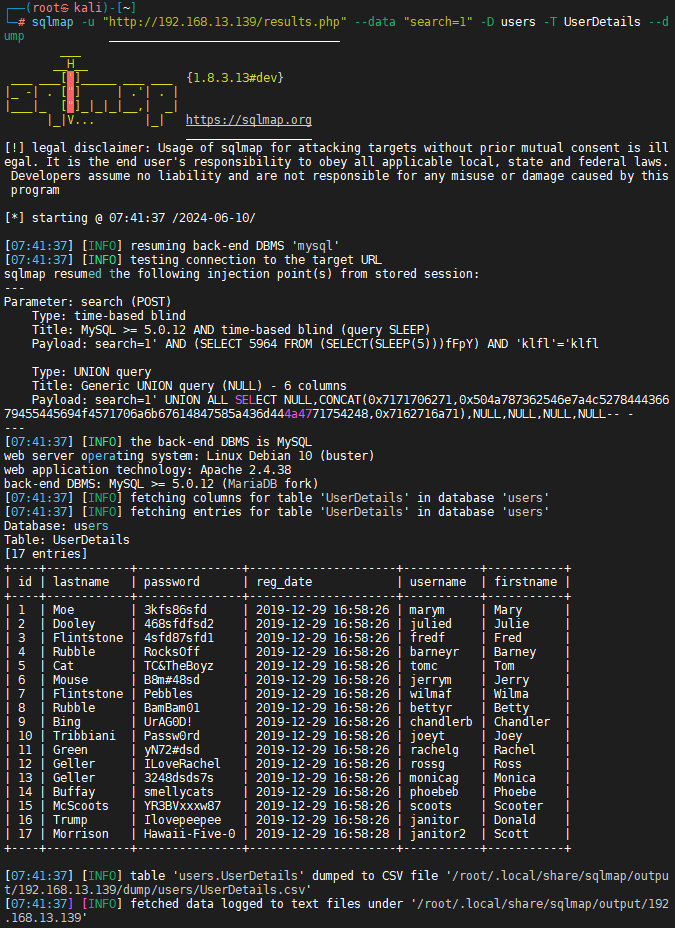Select the username column header
This screenshot has width=675, height=928.
pyautogui.click(x=438, y=582)
